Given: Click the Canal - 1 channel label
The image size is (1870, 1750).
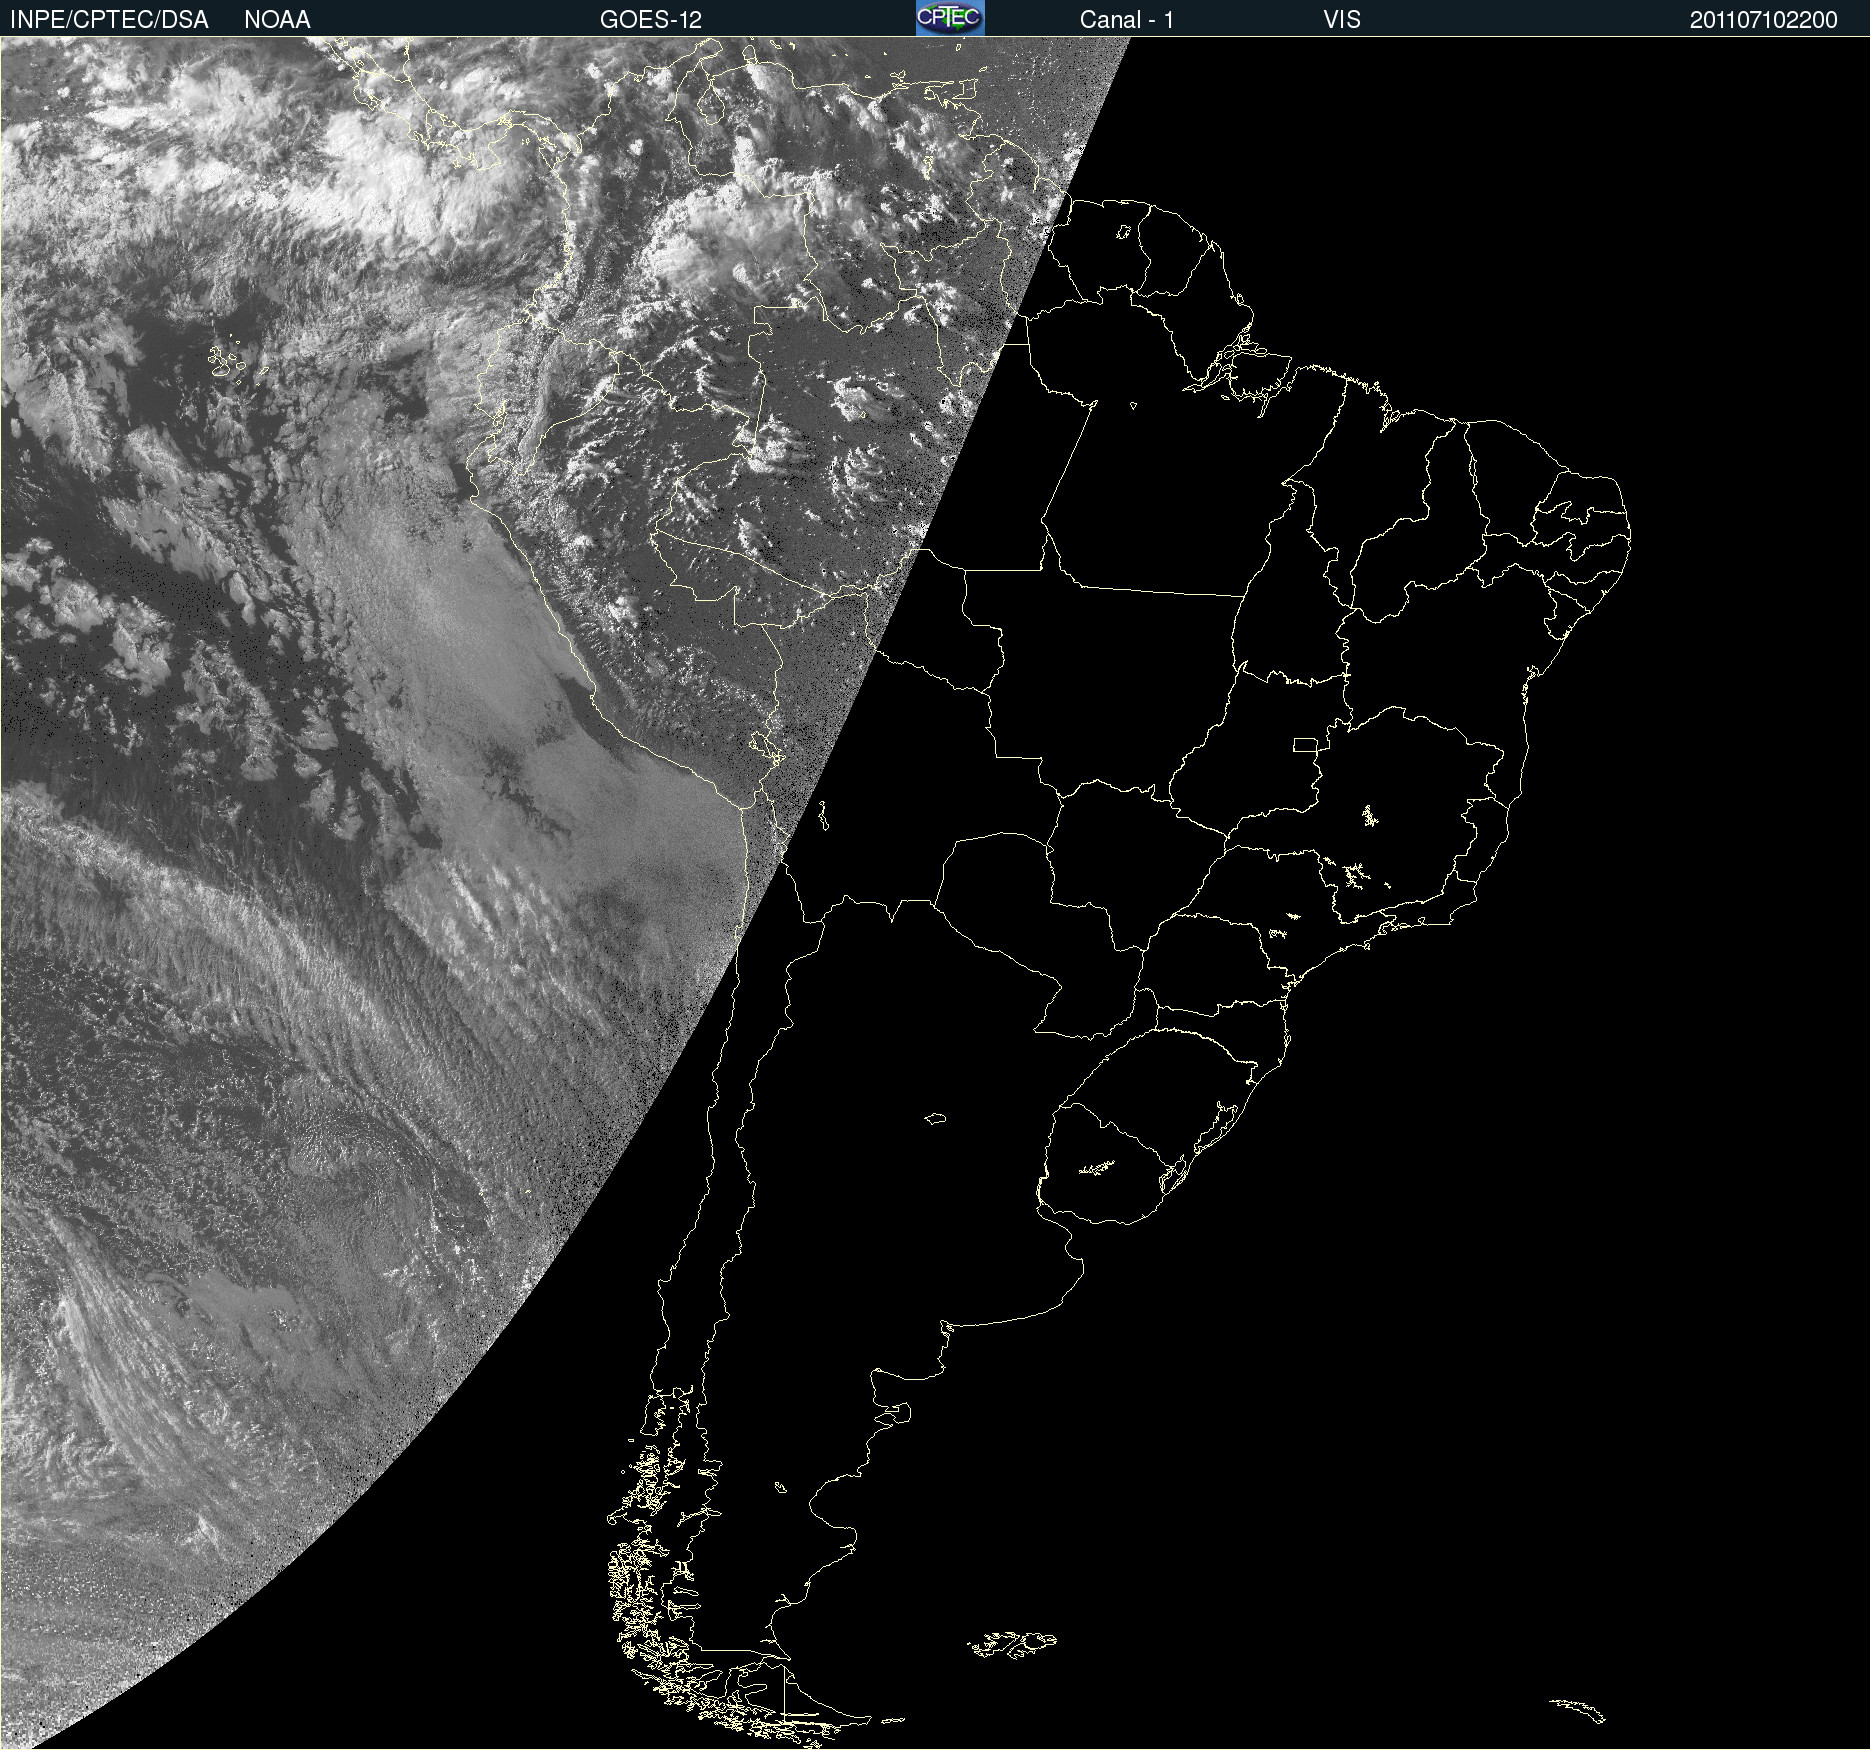Looking at the screenshot, I should [1127, 20].
